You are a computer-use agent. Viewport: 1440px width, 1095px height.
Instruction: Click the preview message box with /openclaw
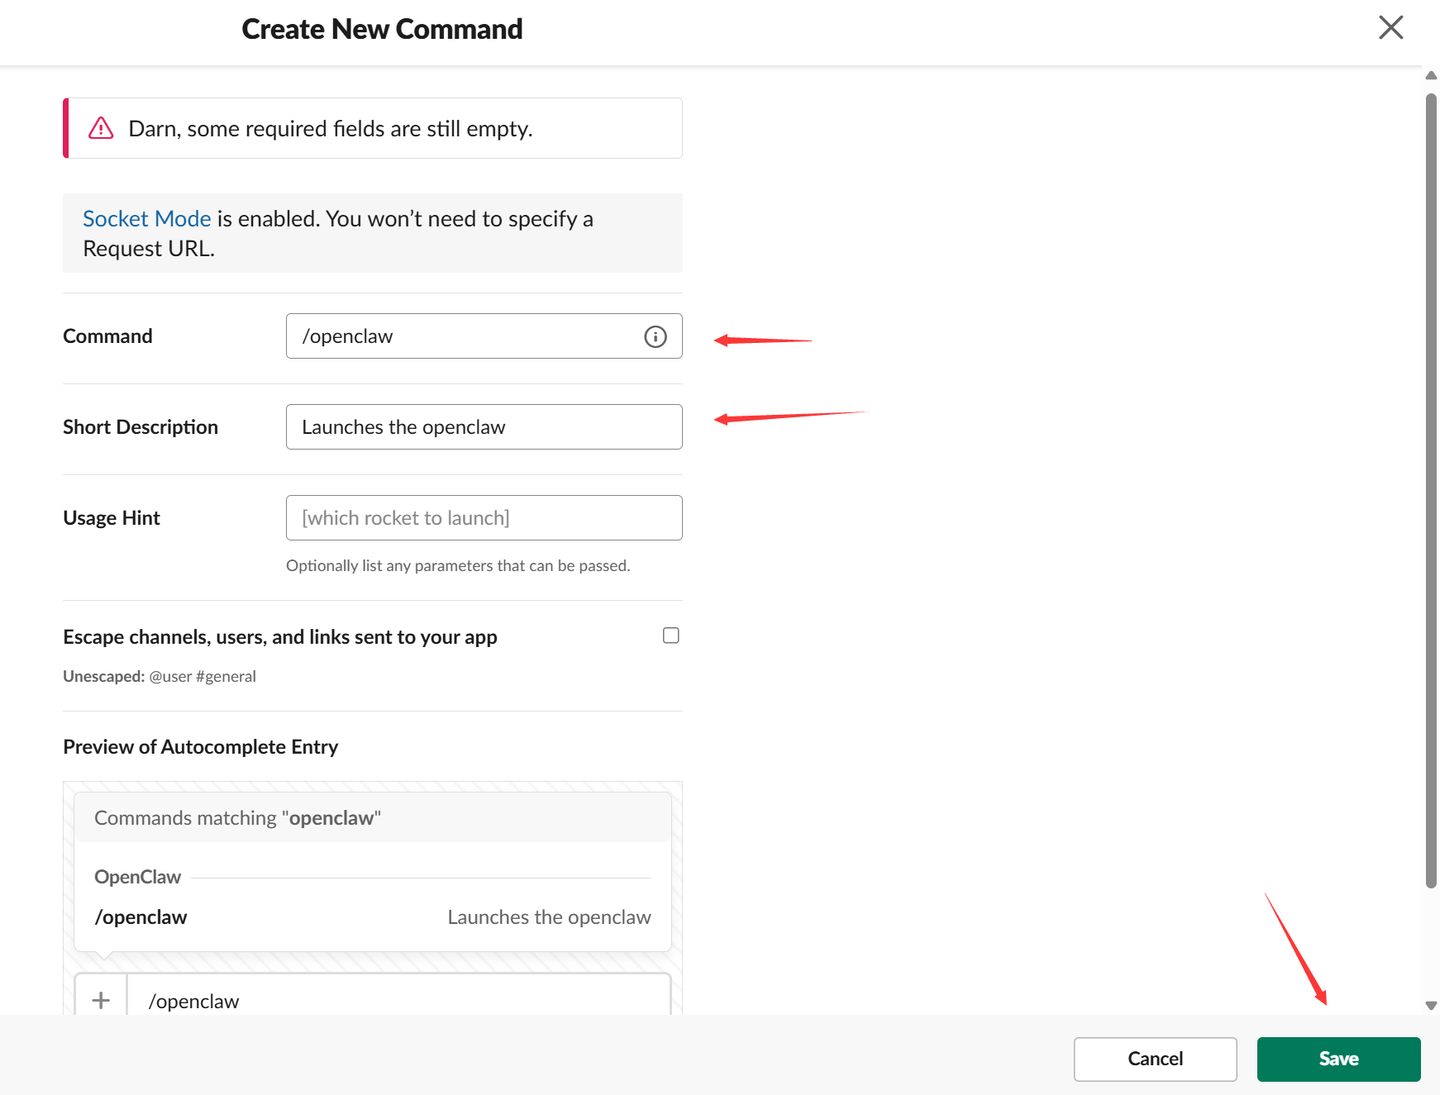398,1000
